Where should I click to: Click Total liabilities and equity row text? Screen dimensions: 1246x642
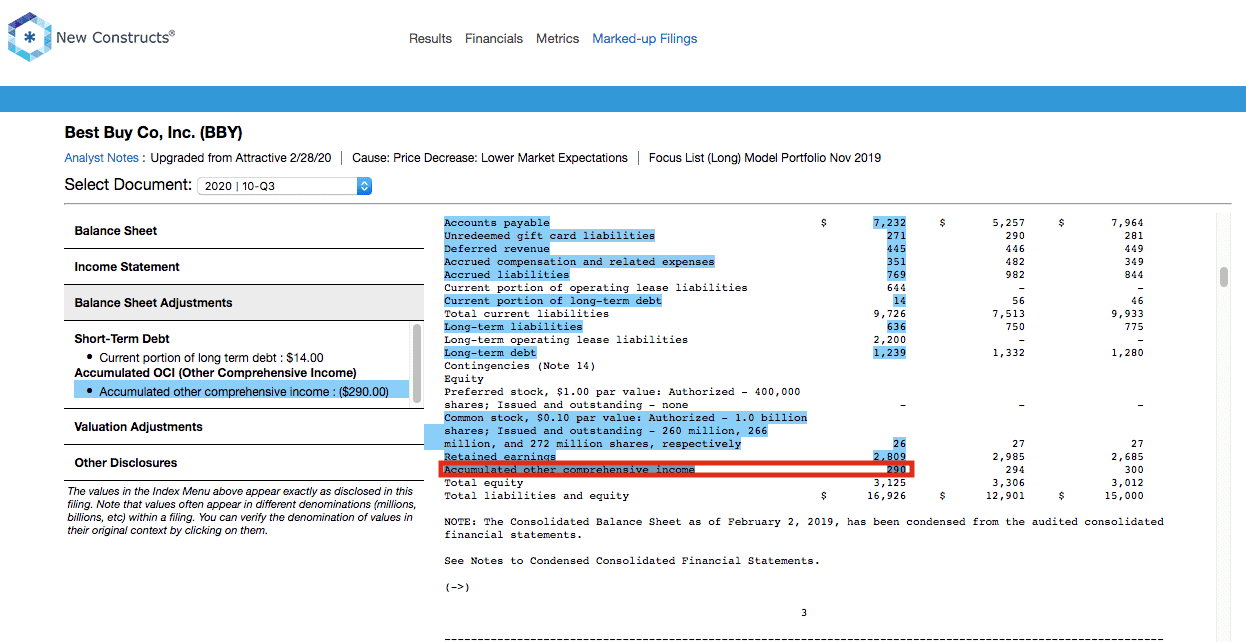[537, 496]
